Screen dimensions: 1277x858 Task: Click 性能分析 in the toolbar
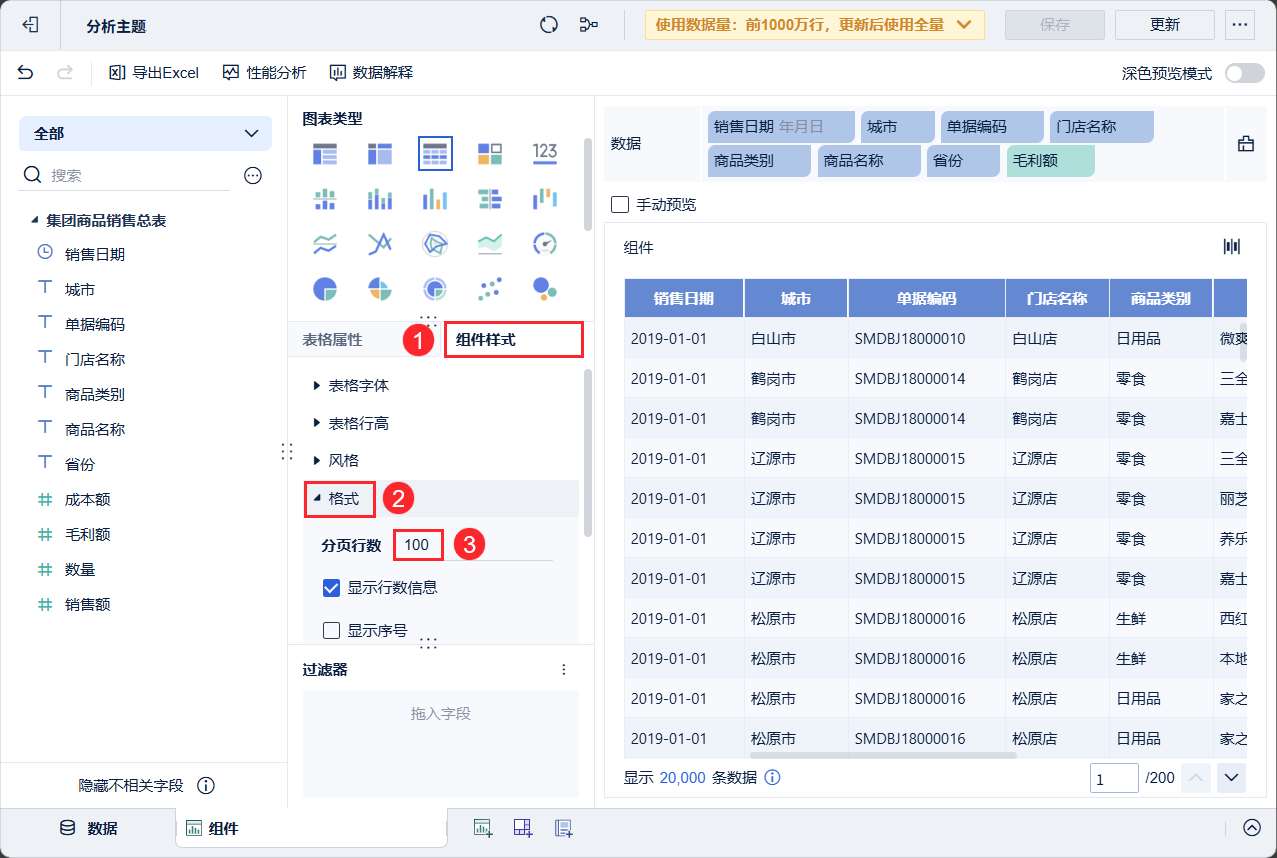(264, 72)
